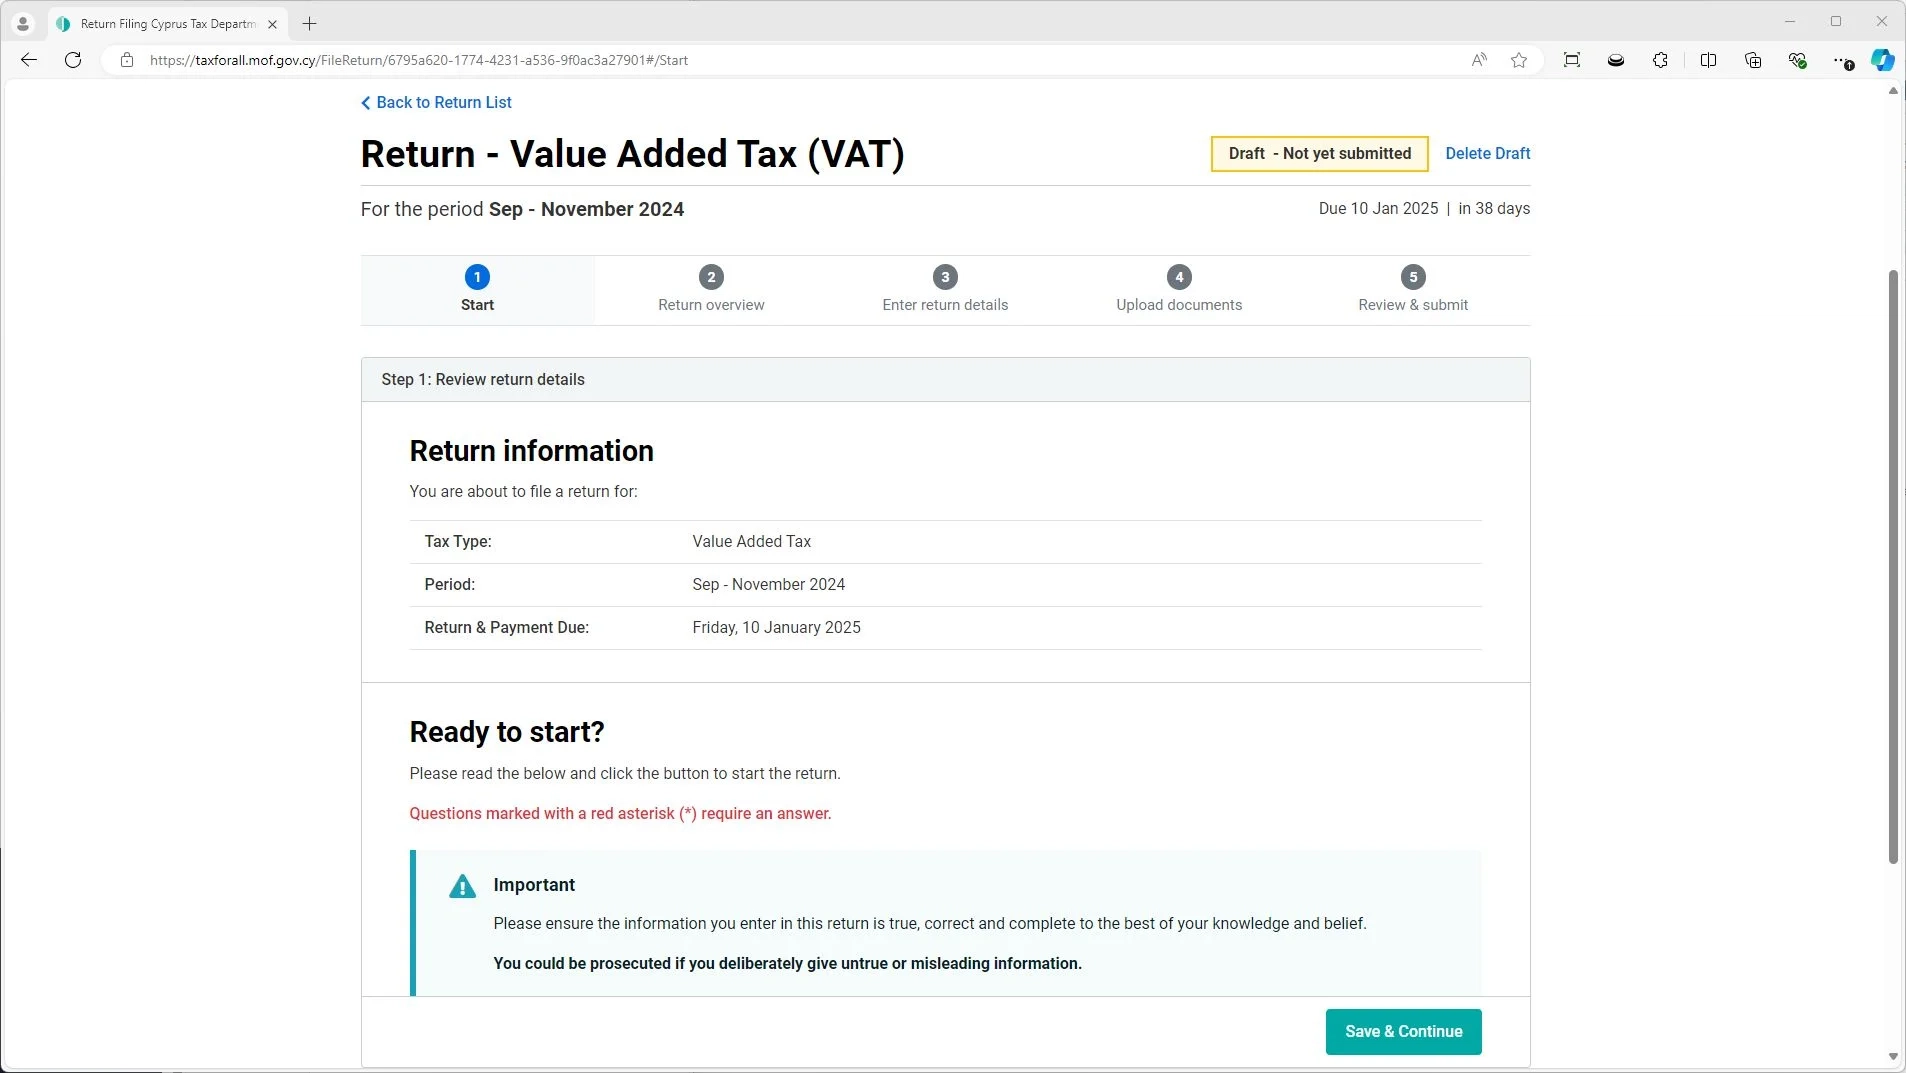
Task: Click the Save & Continue button
Action: [1403, 1031]
